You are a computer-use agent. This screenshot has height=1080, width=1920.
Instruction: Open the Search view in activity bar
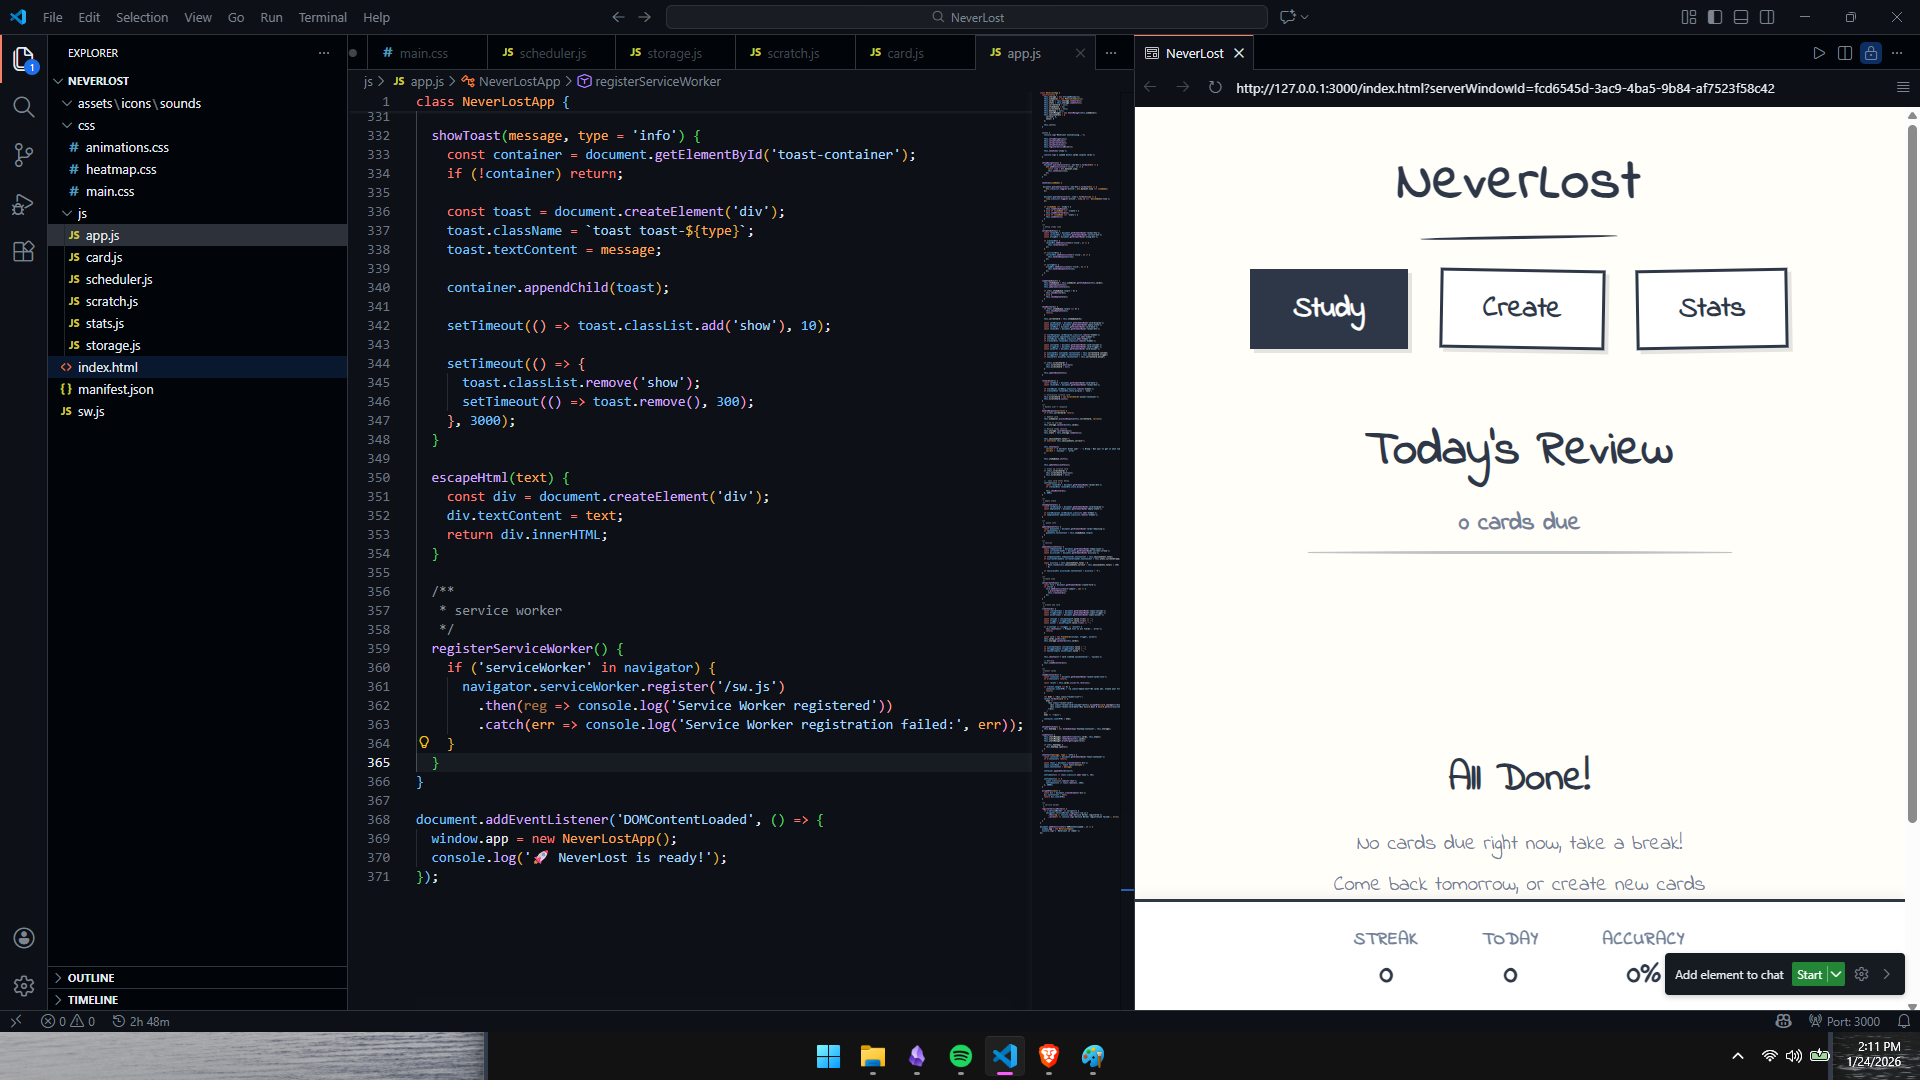pyautogui.click(x=23, y=107)
